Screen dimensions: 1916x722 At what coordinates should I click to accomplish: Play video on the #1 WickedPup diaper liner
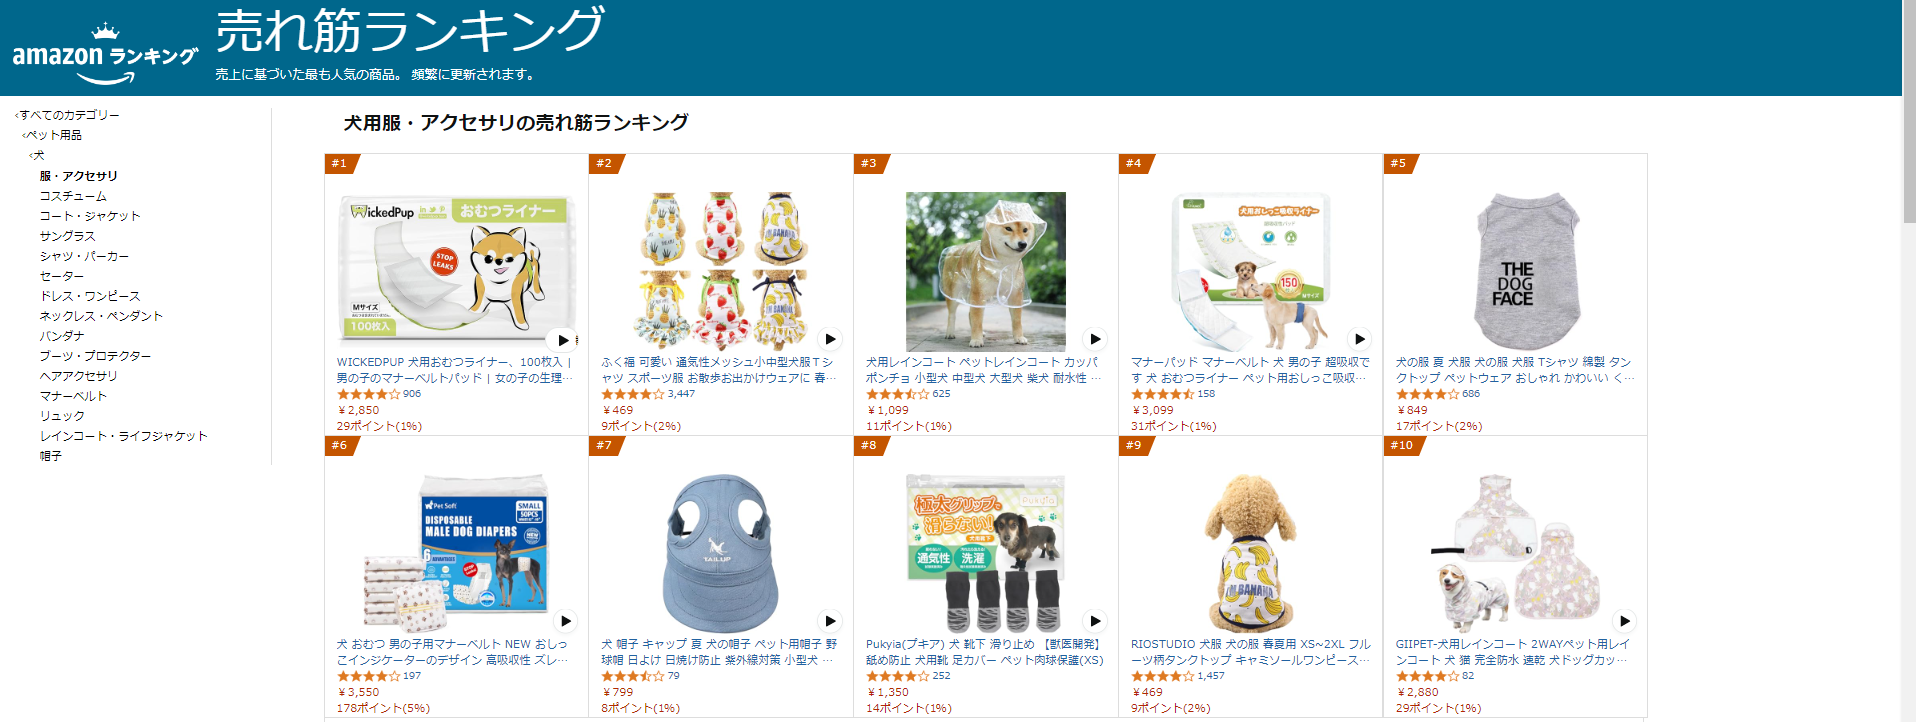coord(564,340)
